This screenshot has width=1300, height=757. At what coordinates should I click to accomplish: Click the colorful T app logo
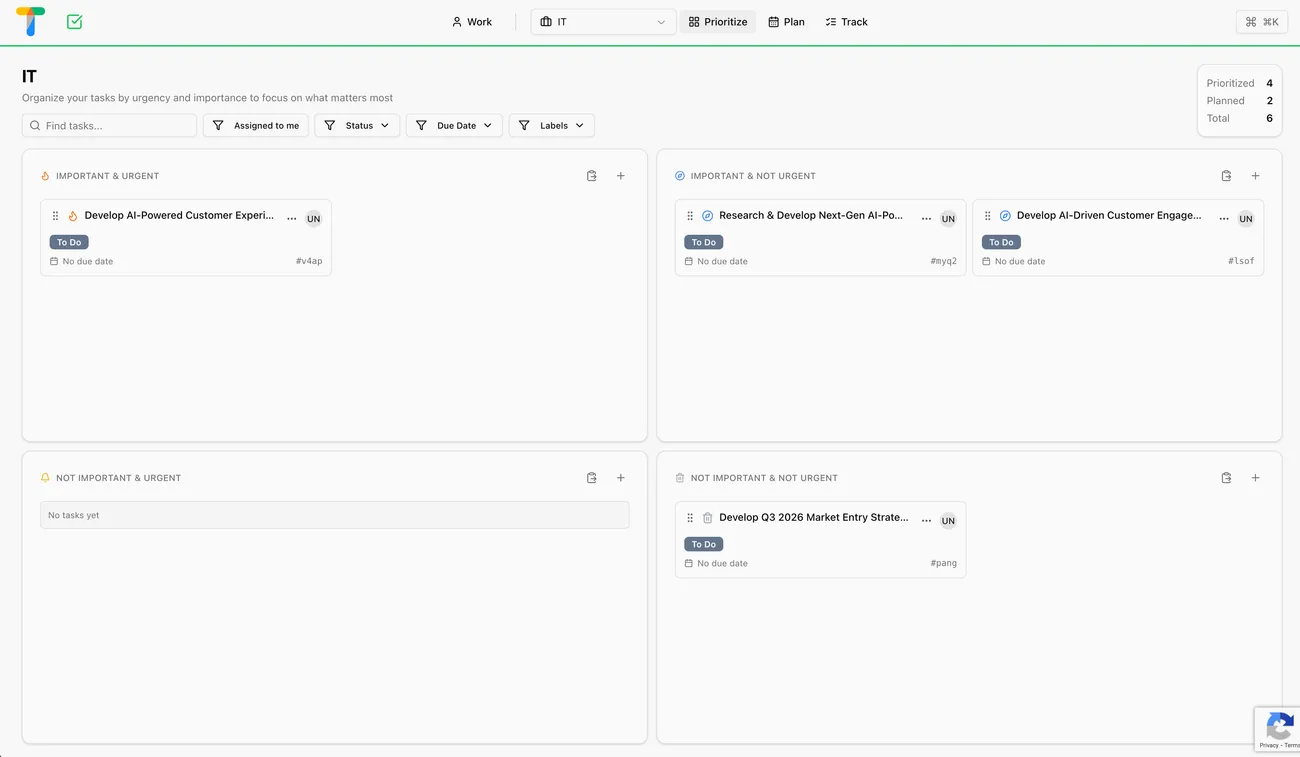[x=31, y=21]
